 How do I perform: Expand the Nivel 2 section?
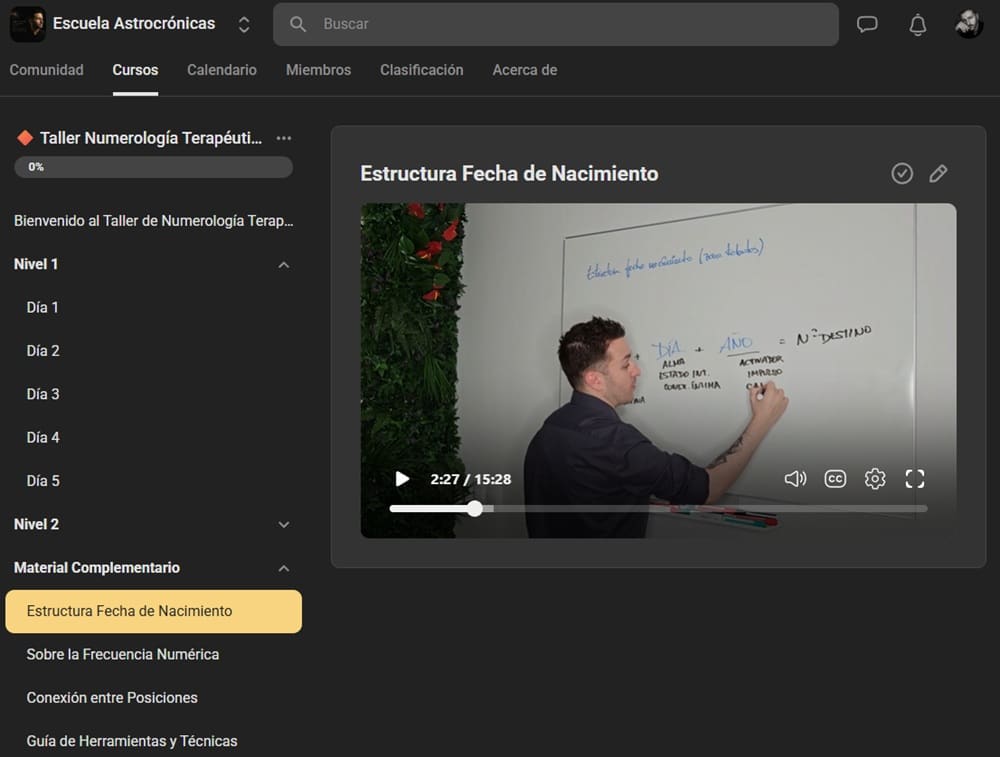pyautogui.click(x=284, y=525)
